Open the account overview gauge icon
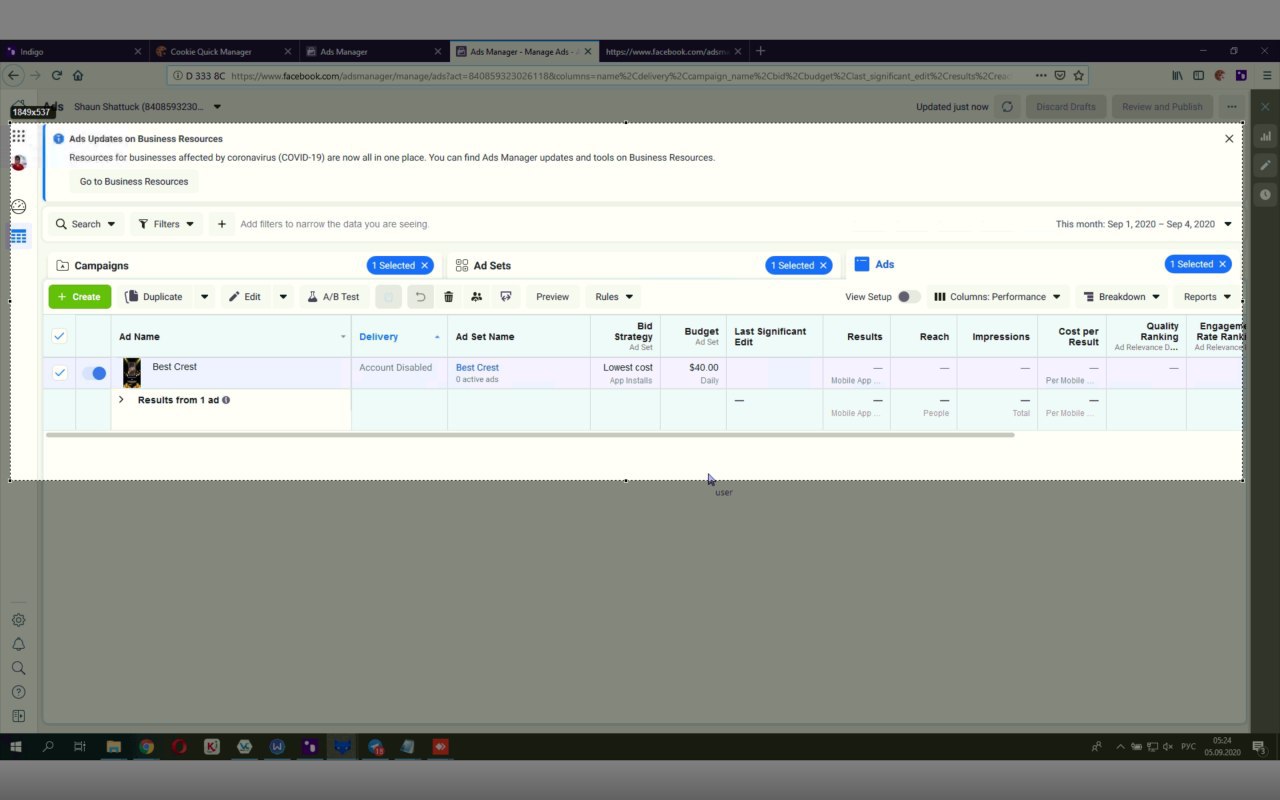Viewport: 1280px width, 800px height. pyautogui.click(x=19, y=206)
